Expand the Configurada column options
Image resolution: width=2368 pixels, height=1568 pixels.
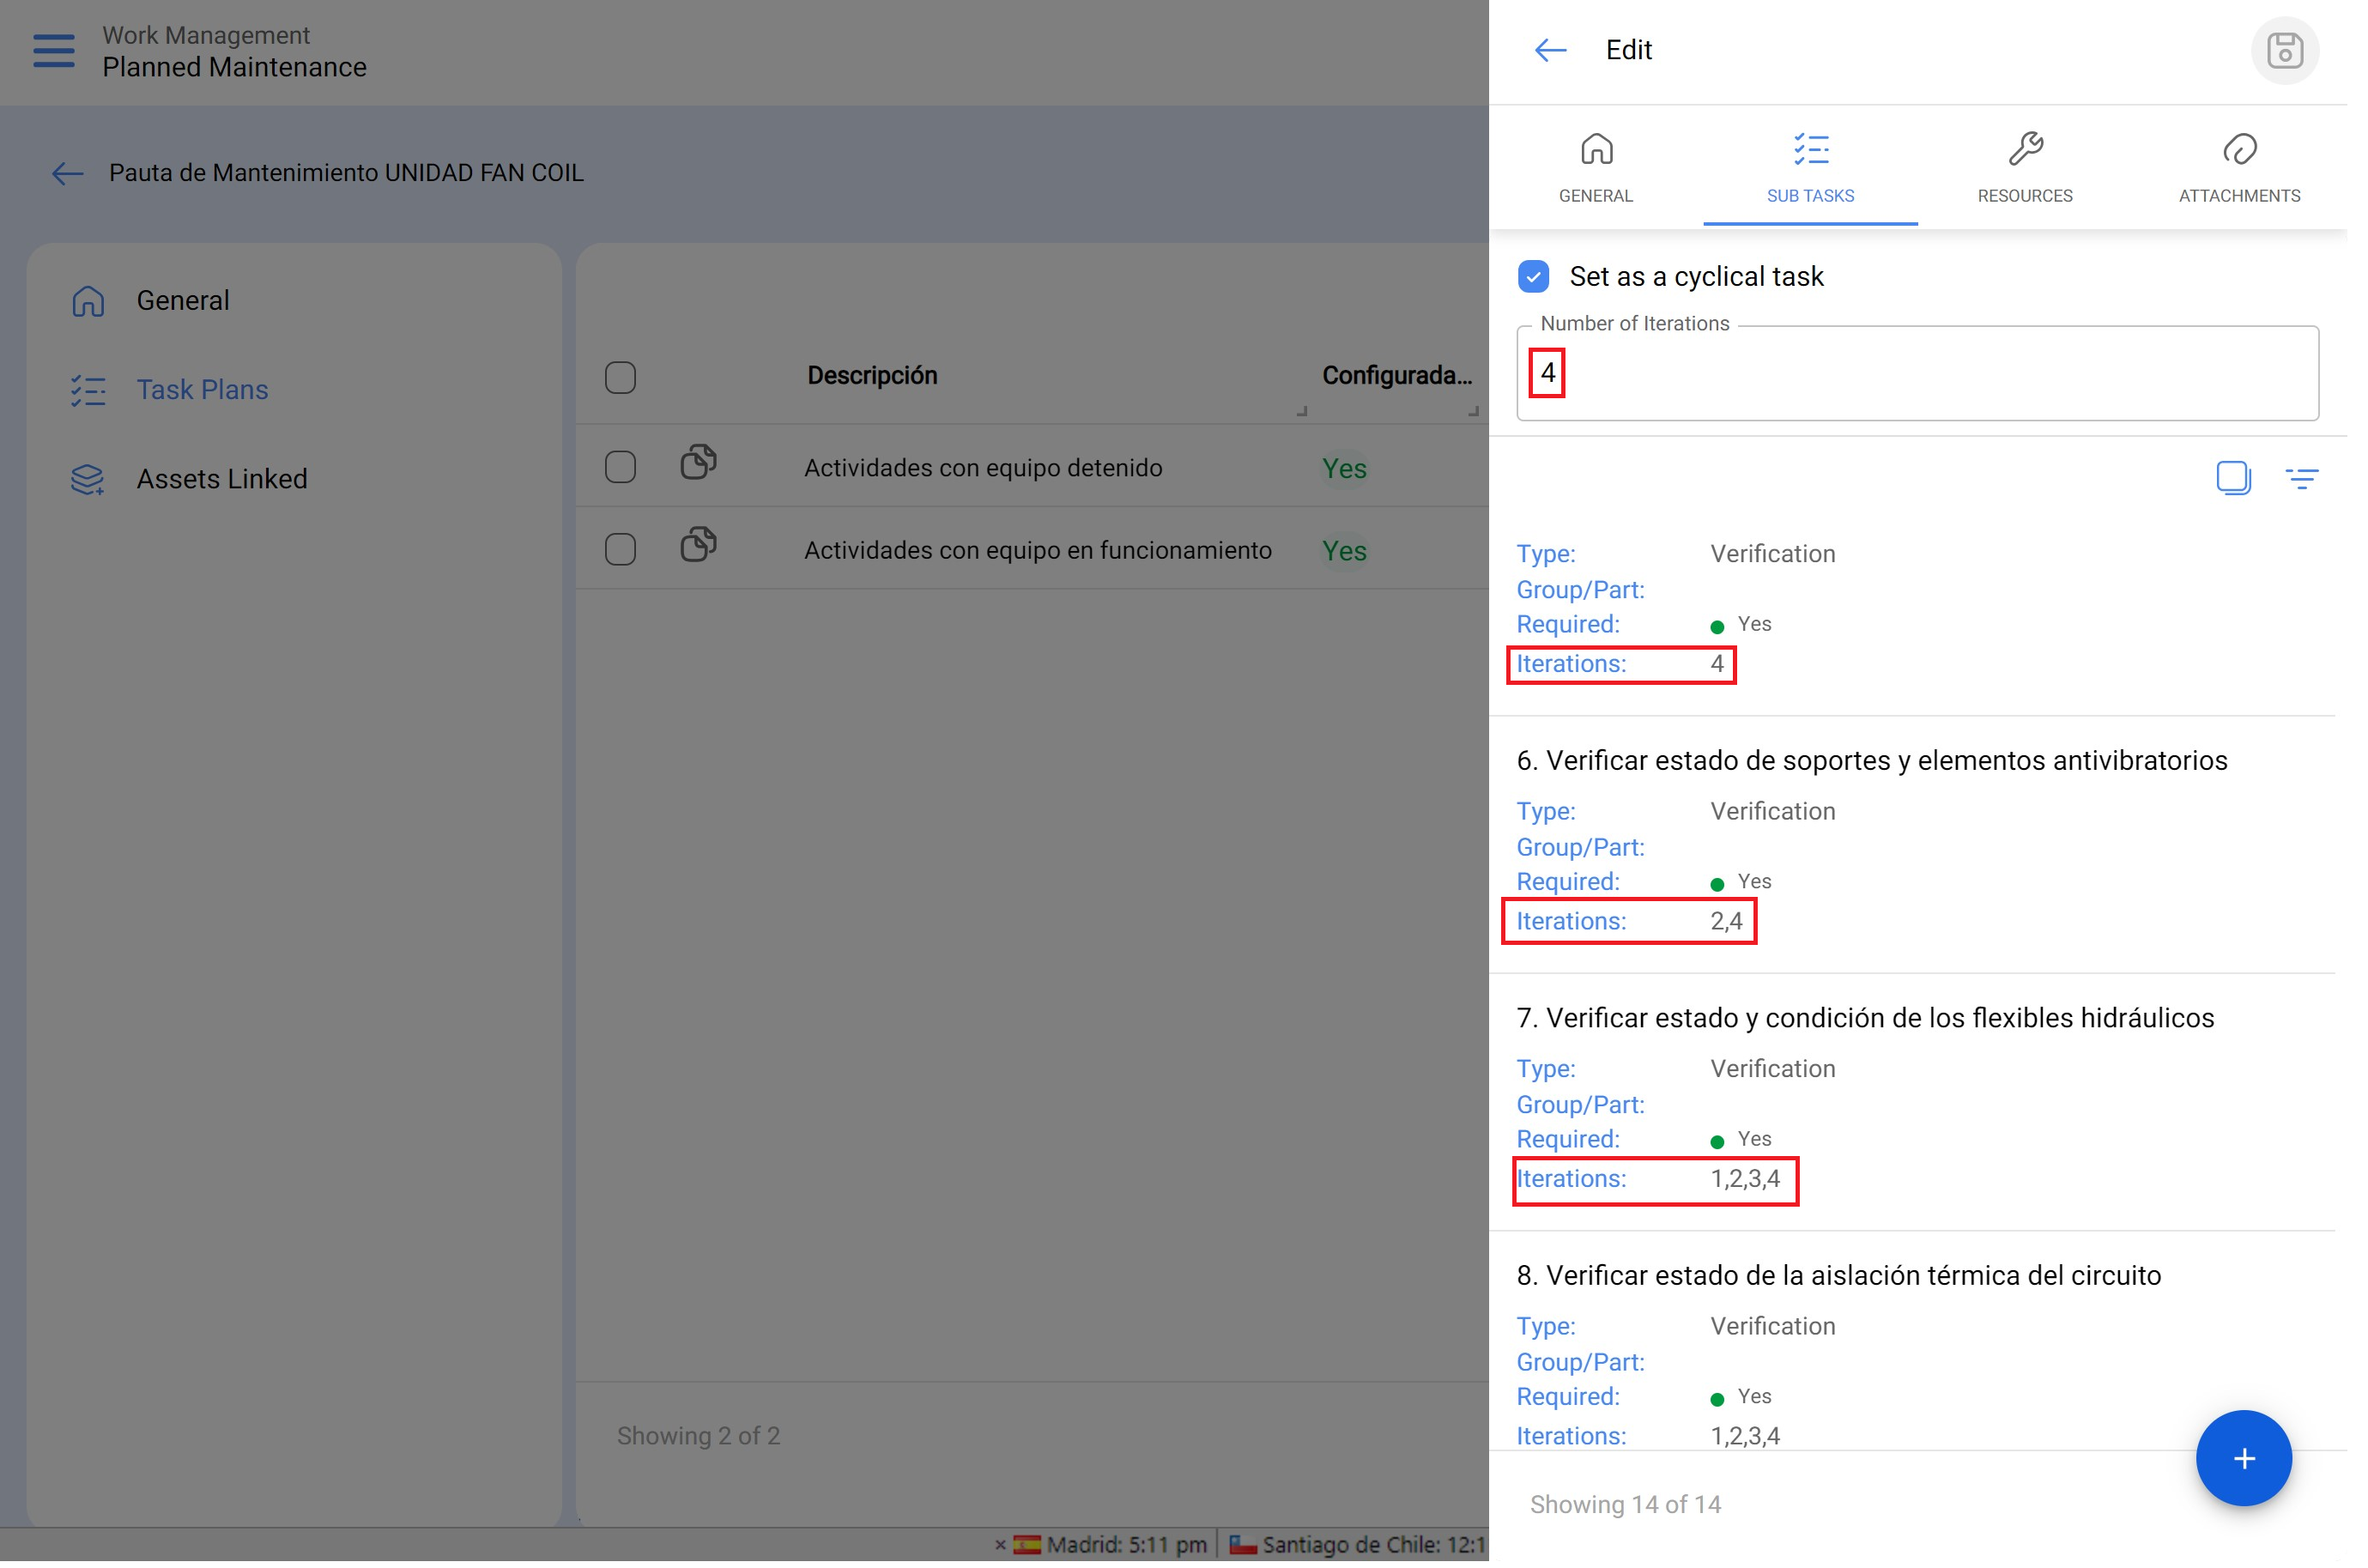click(1397, 375)
